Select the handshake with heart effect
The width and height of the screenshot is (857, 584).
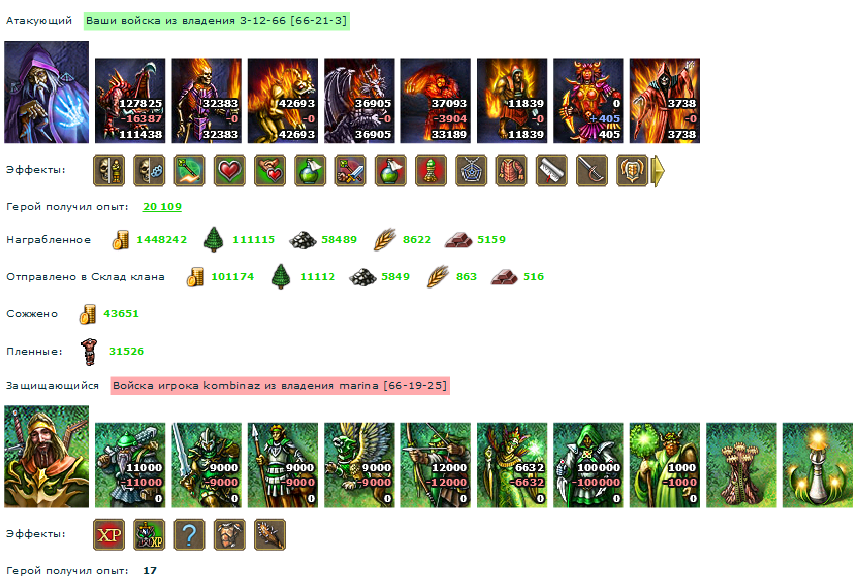(x=270, y=170)
